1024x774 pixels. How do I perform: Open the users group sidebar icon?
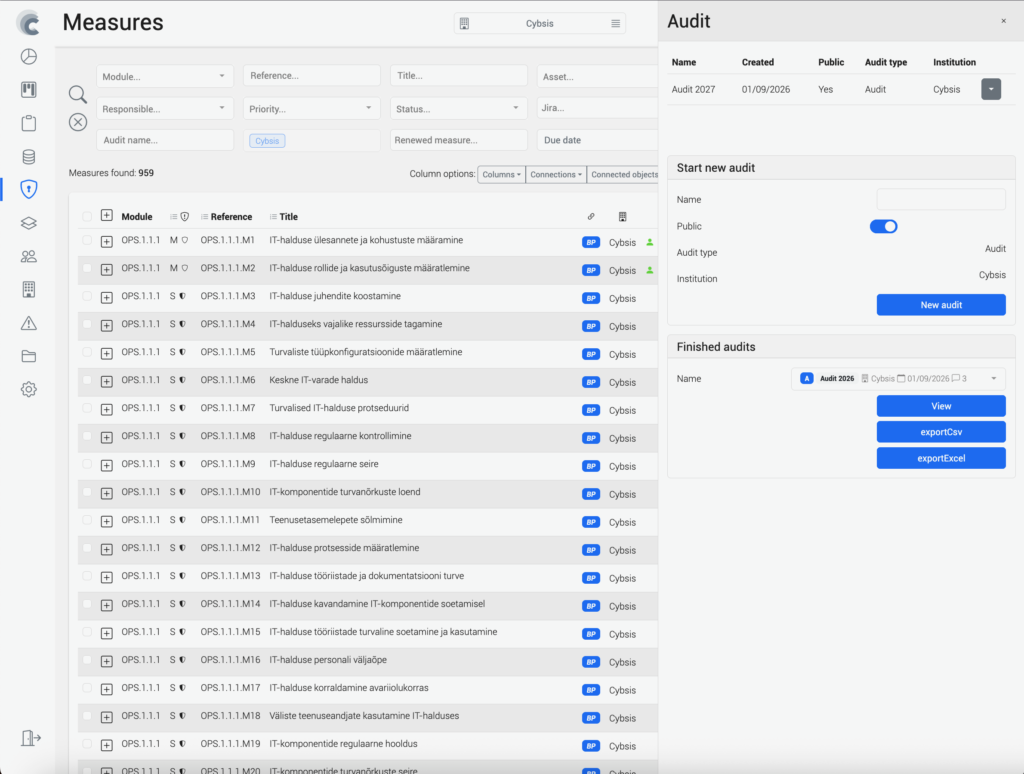(29, 256)
